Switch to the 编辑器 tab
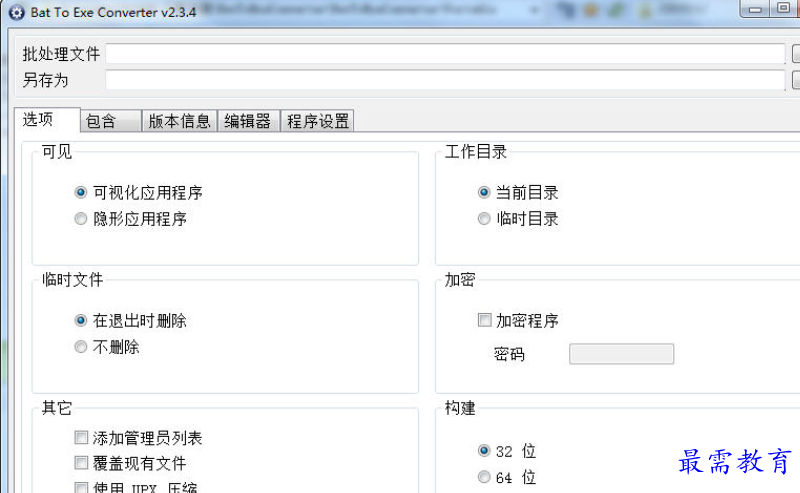 tap(248, 121)
